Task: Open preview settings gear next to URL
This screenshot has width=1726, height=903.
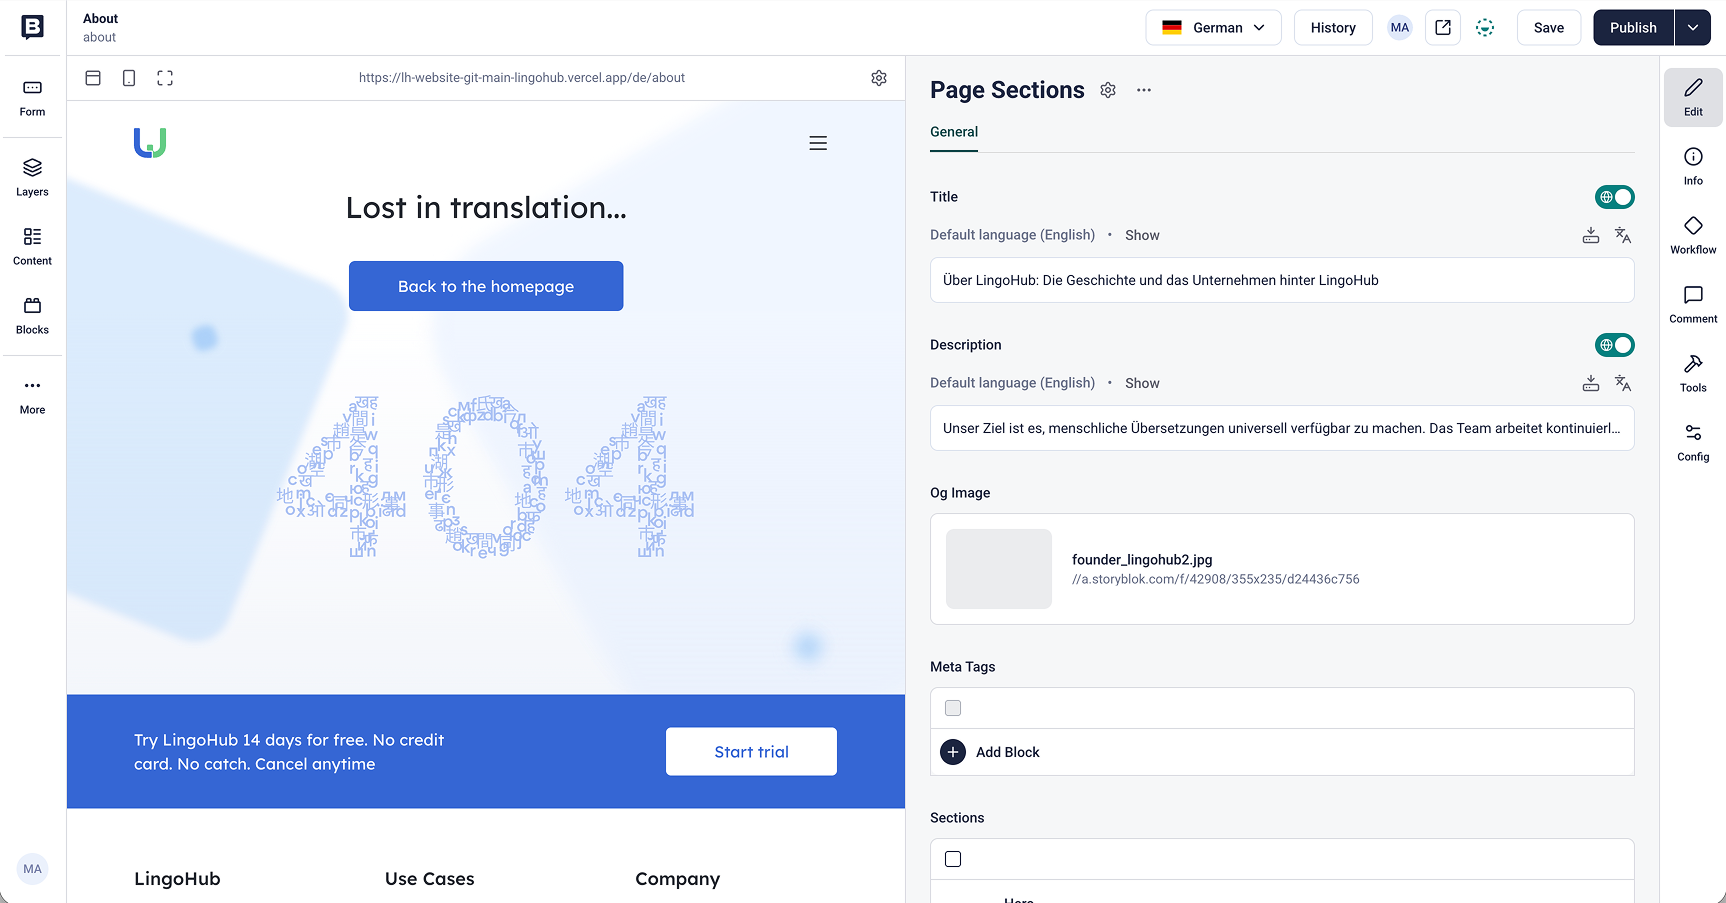Action: 879,78
